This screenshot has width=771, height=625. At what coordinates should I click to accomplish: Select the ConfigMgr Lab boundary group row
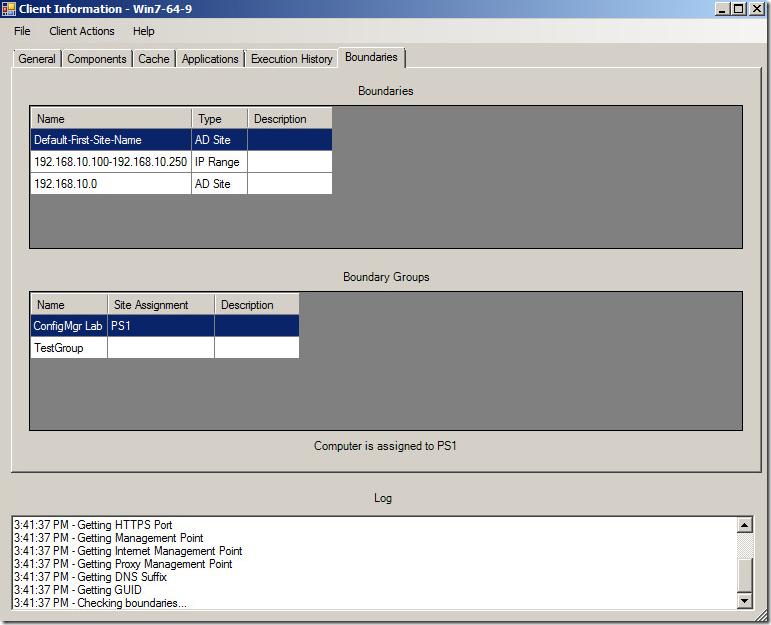pyautogui.click(x=68, y=326)
